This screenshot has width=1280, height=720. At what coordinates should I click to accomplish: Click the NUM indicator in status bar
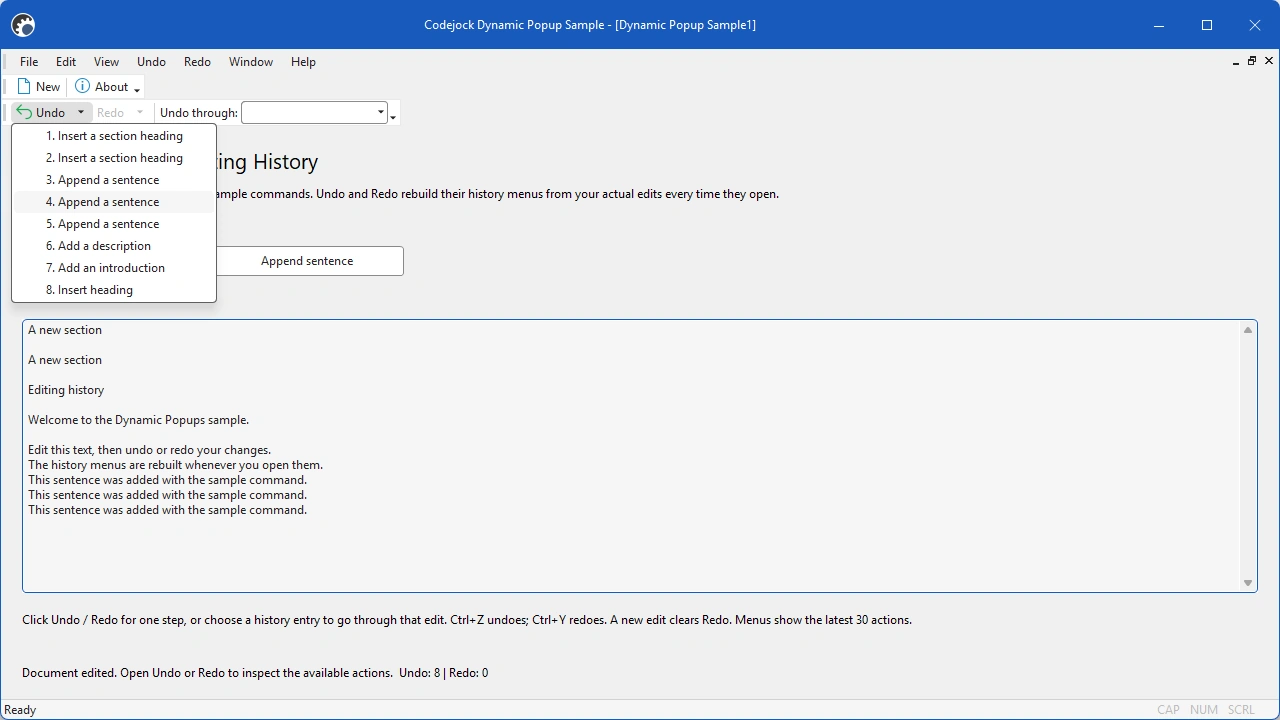tap(1204, 710)
